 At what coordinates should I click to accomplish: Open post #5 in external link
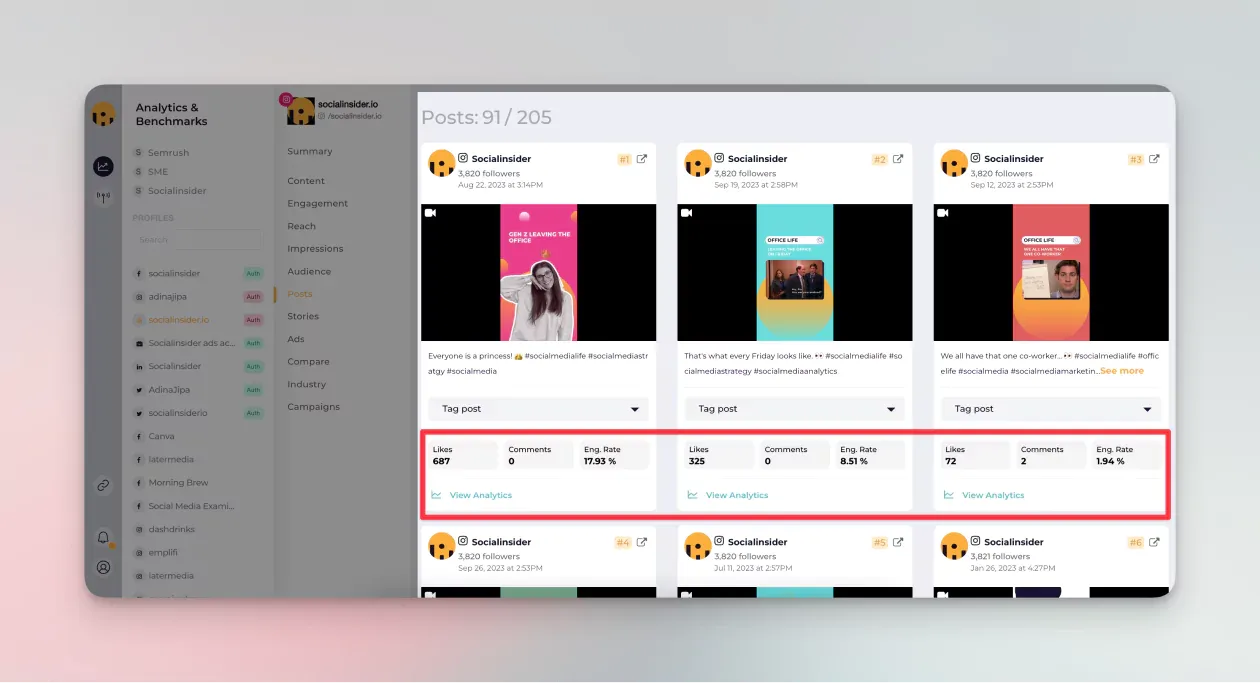pos(898,542)
